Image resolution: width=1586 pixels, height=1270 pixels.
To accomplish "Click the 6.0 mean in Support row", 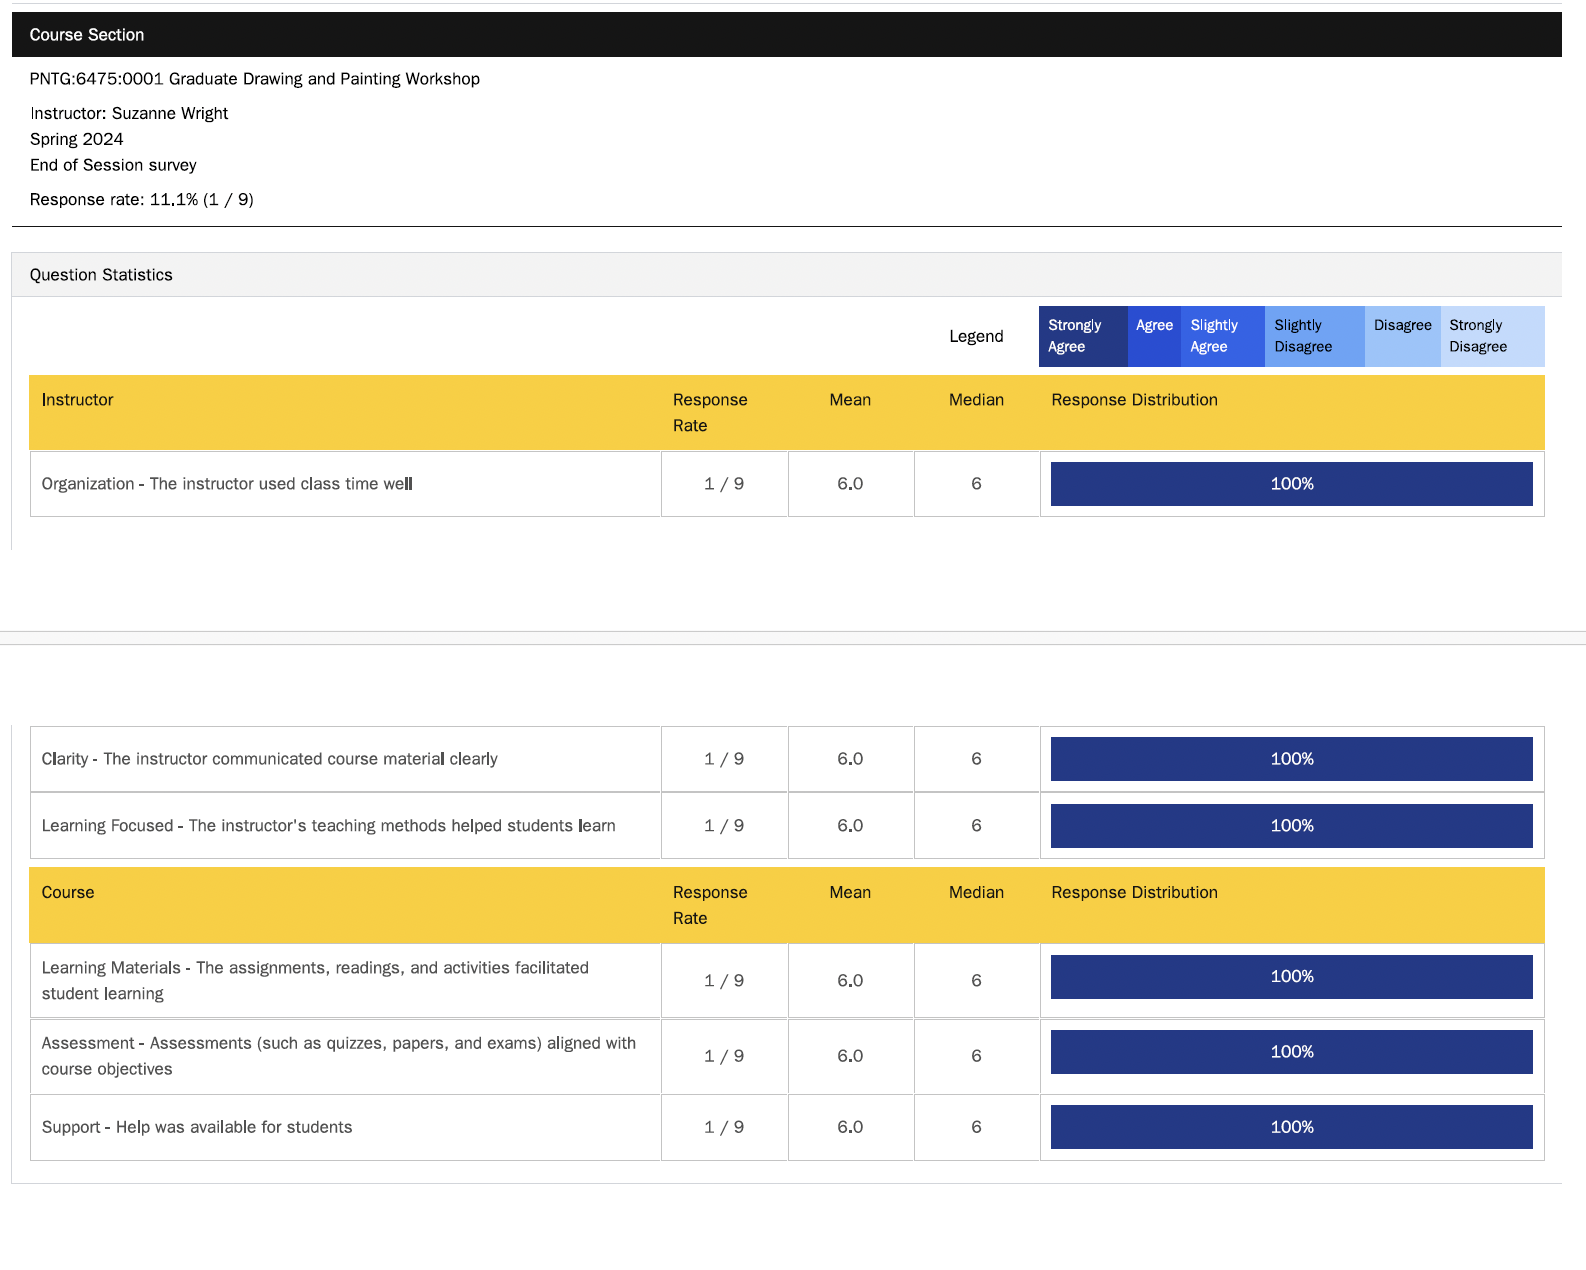I will 850,1127.
